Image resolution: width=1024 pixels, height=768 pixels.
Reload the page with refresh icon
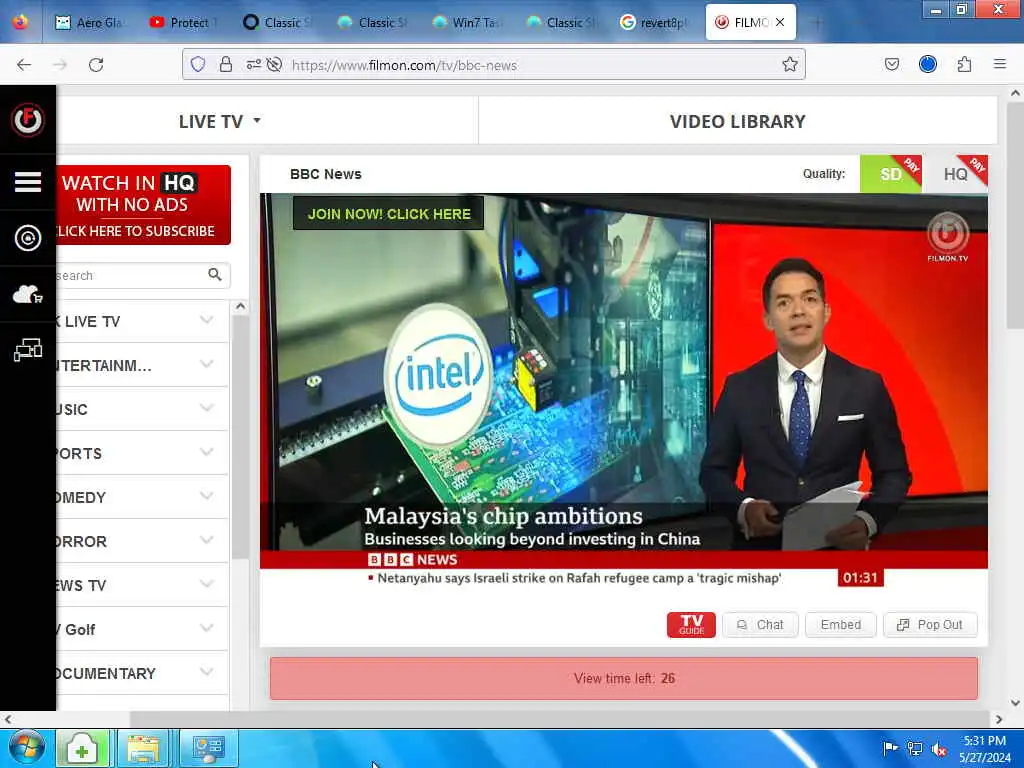click(96, 64)
